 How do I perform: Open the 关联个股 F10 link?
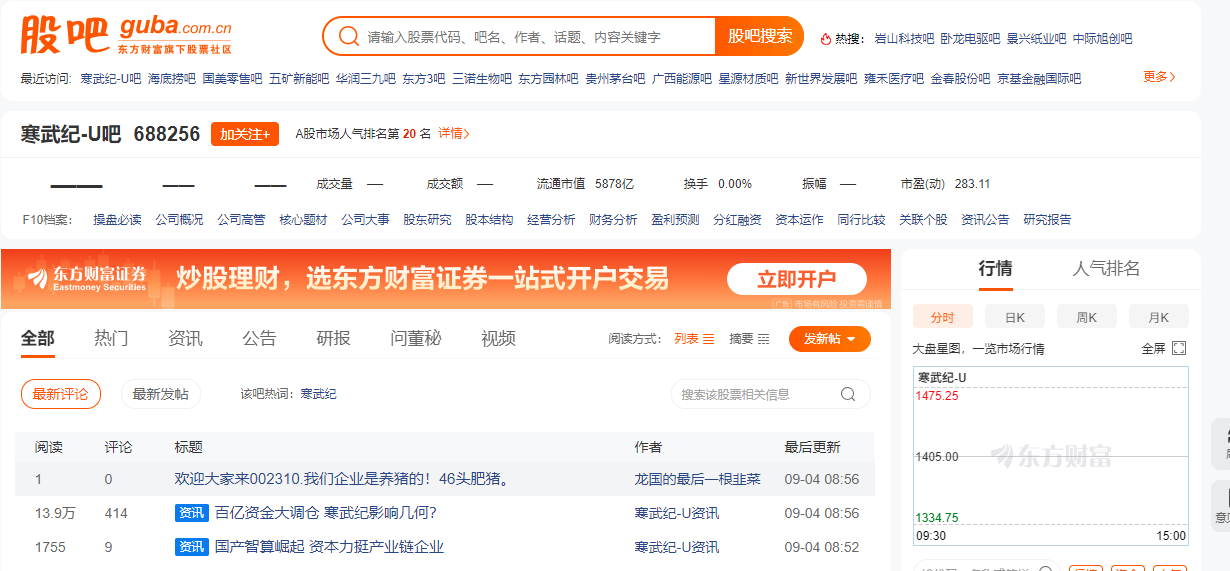(x=923, y=219)
